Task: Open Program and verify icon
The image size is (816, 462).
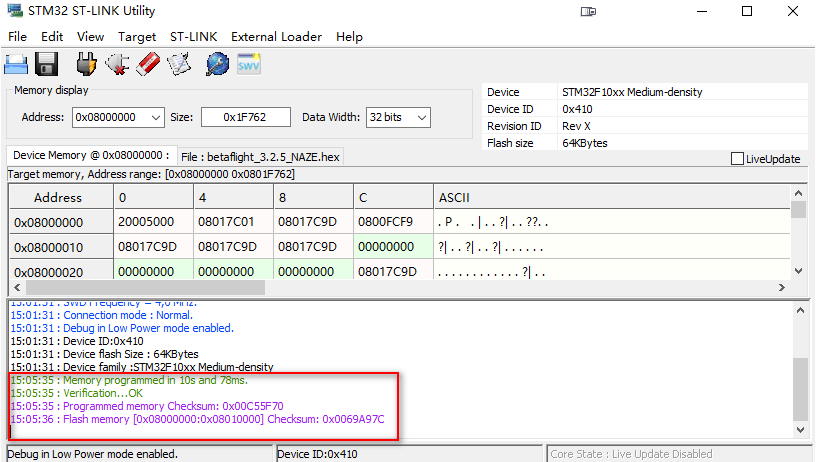Action: click(x=179, y=65)
